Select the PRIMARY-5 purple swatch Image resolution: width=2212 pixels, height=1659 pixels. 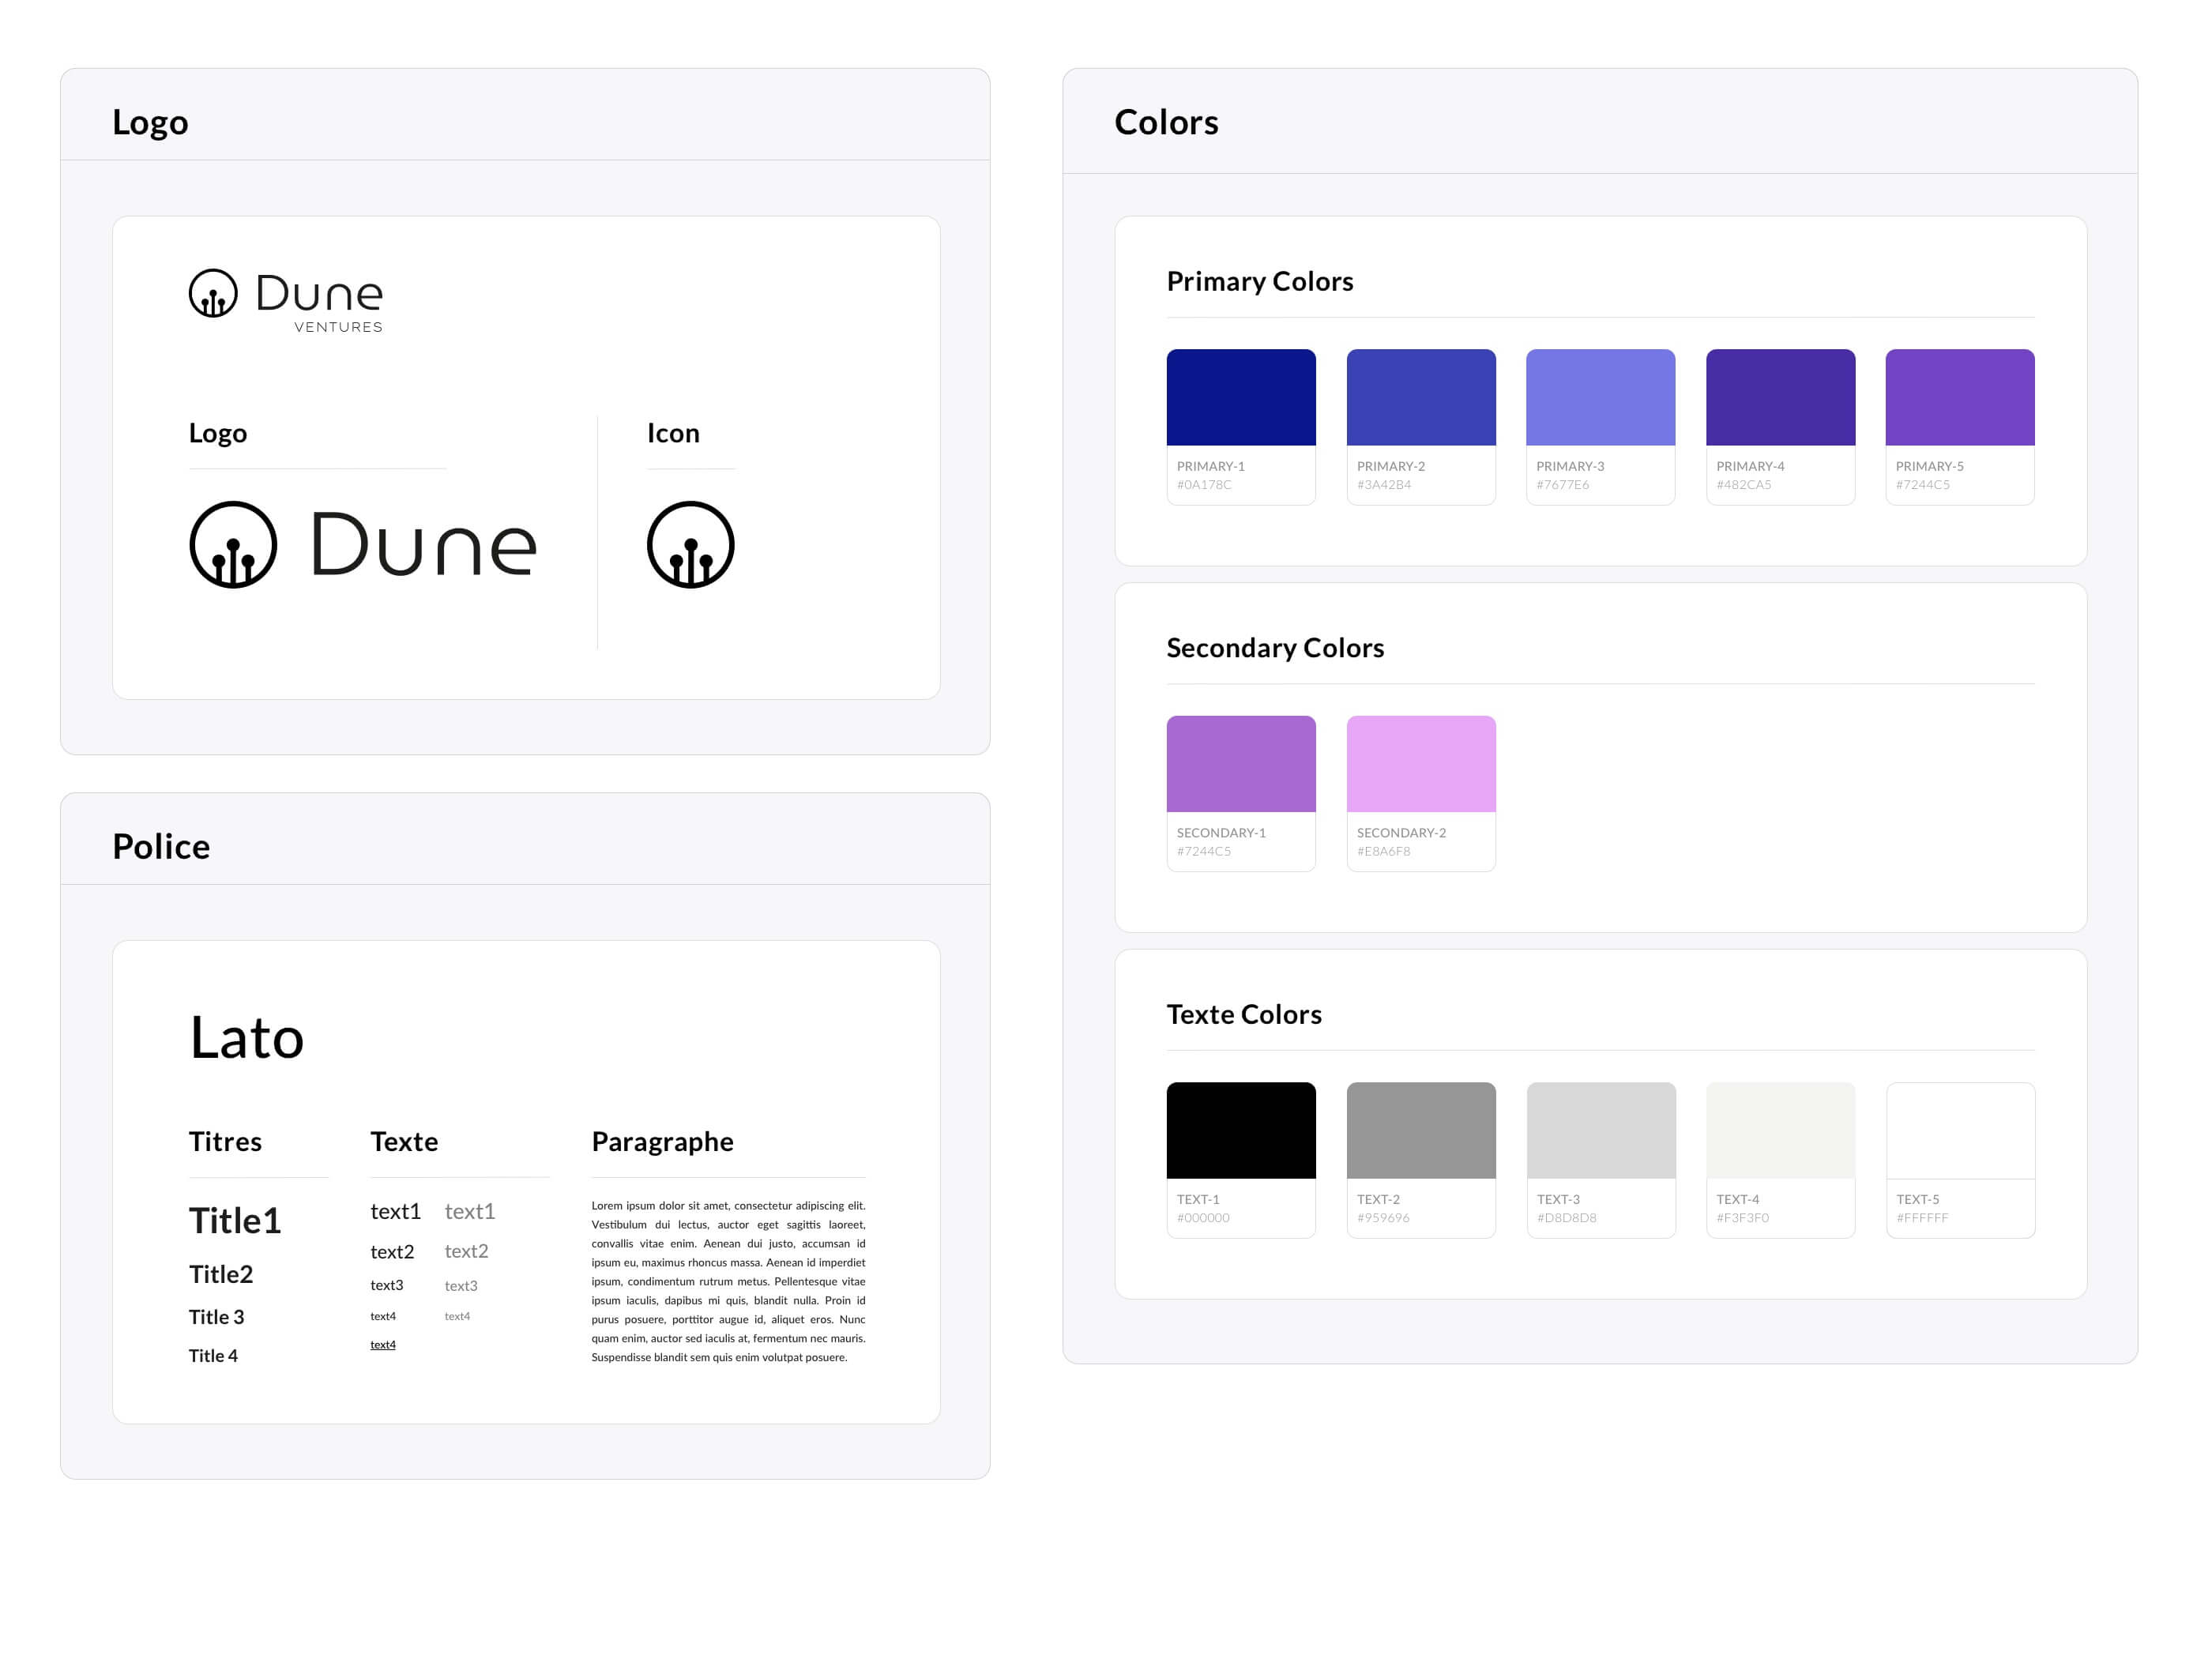tap(1959, 397)
